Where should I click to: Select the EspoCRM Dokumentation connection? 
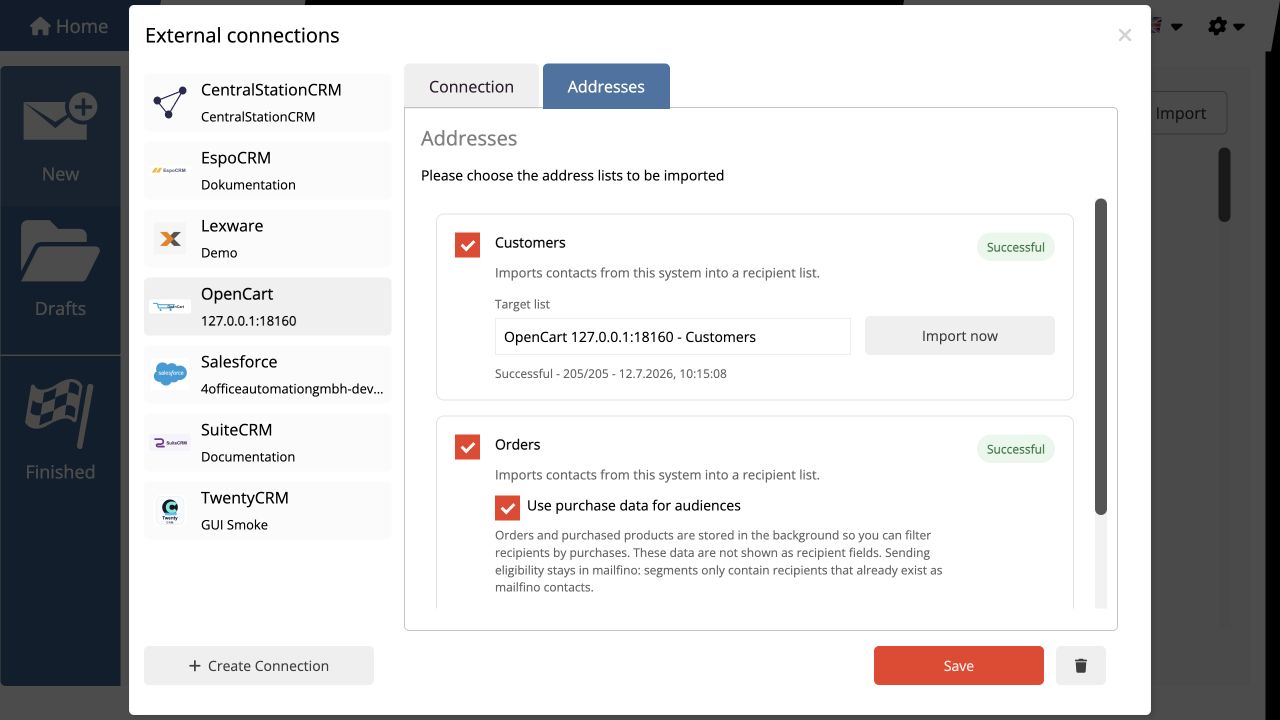[x=268, y=170]
